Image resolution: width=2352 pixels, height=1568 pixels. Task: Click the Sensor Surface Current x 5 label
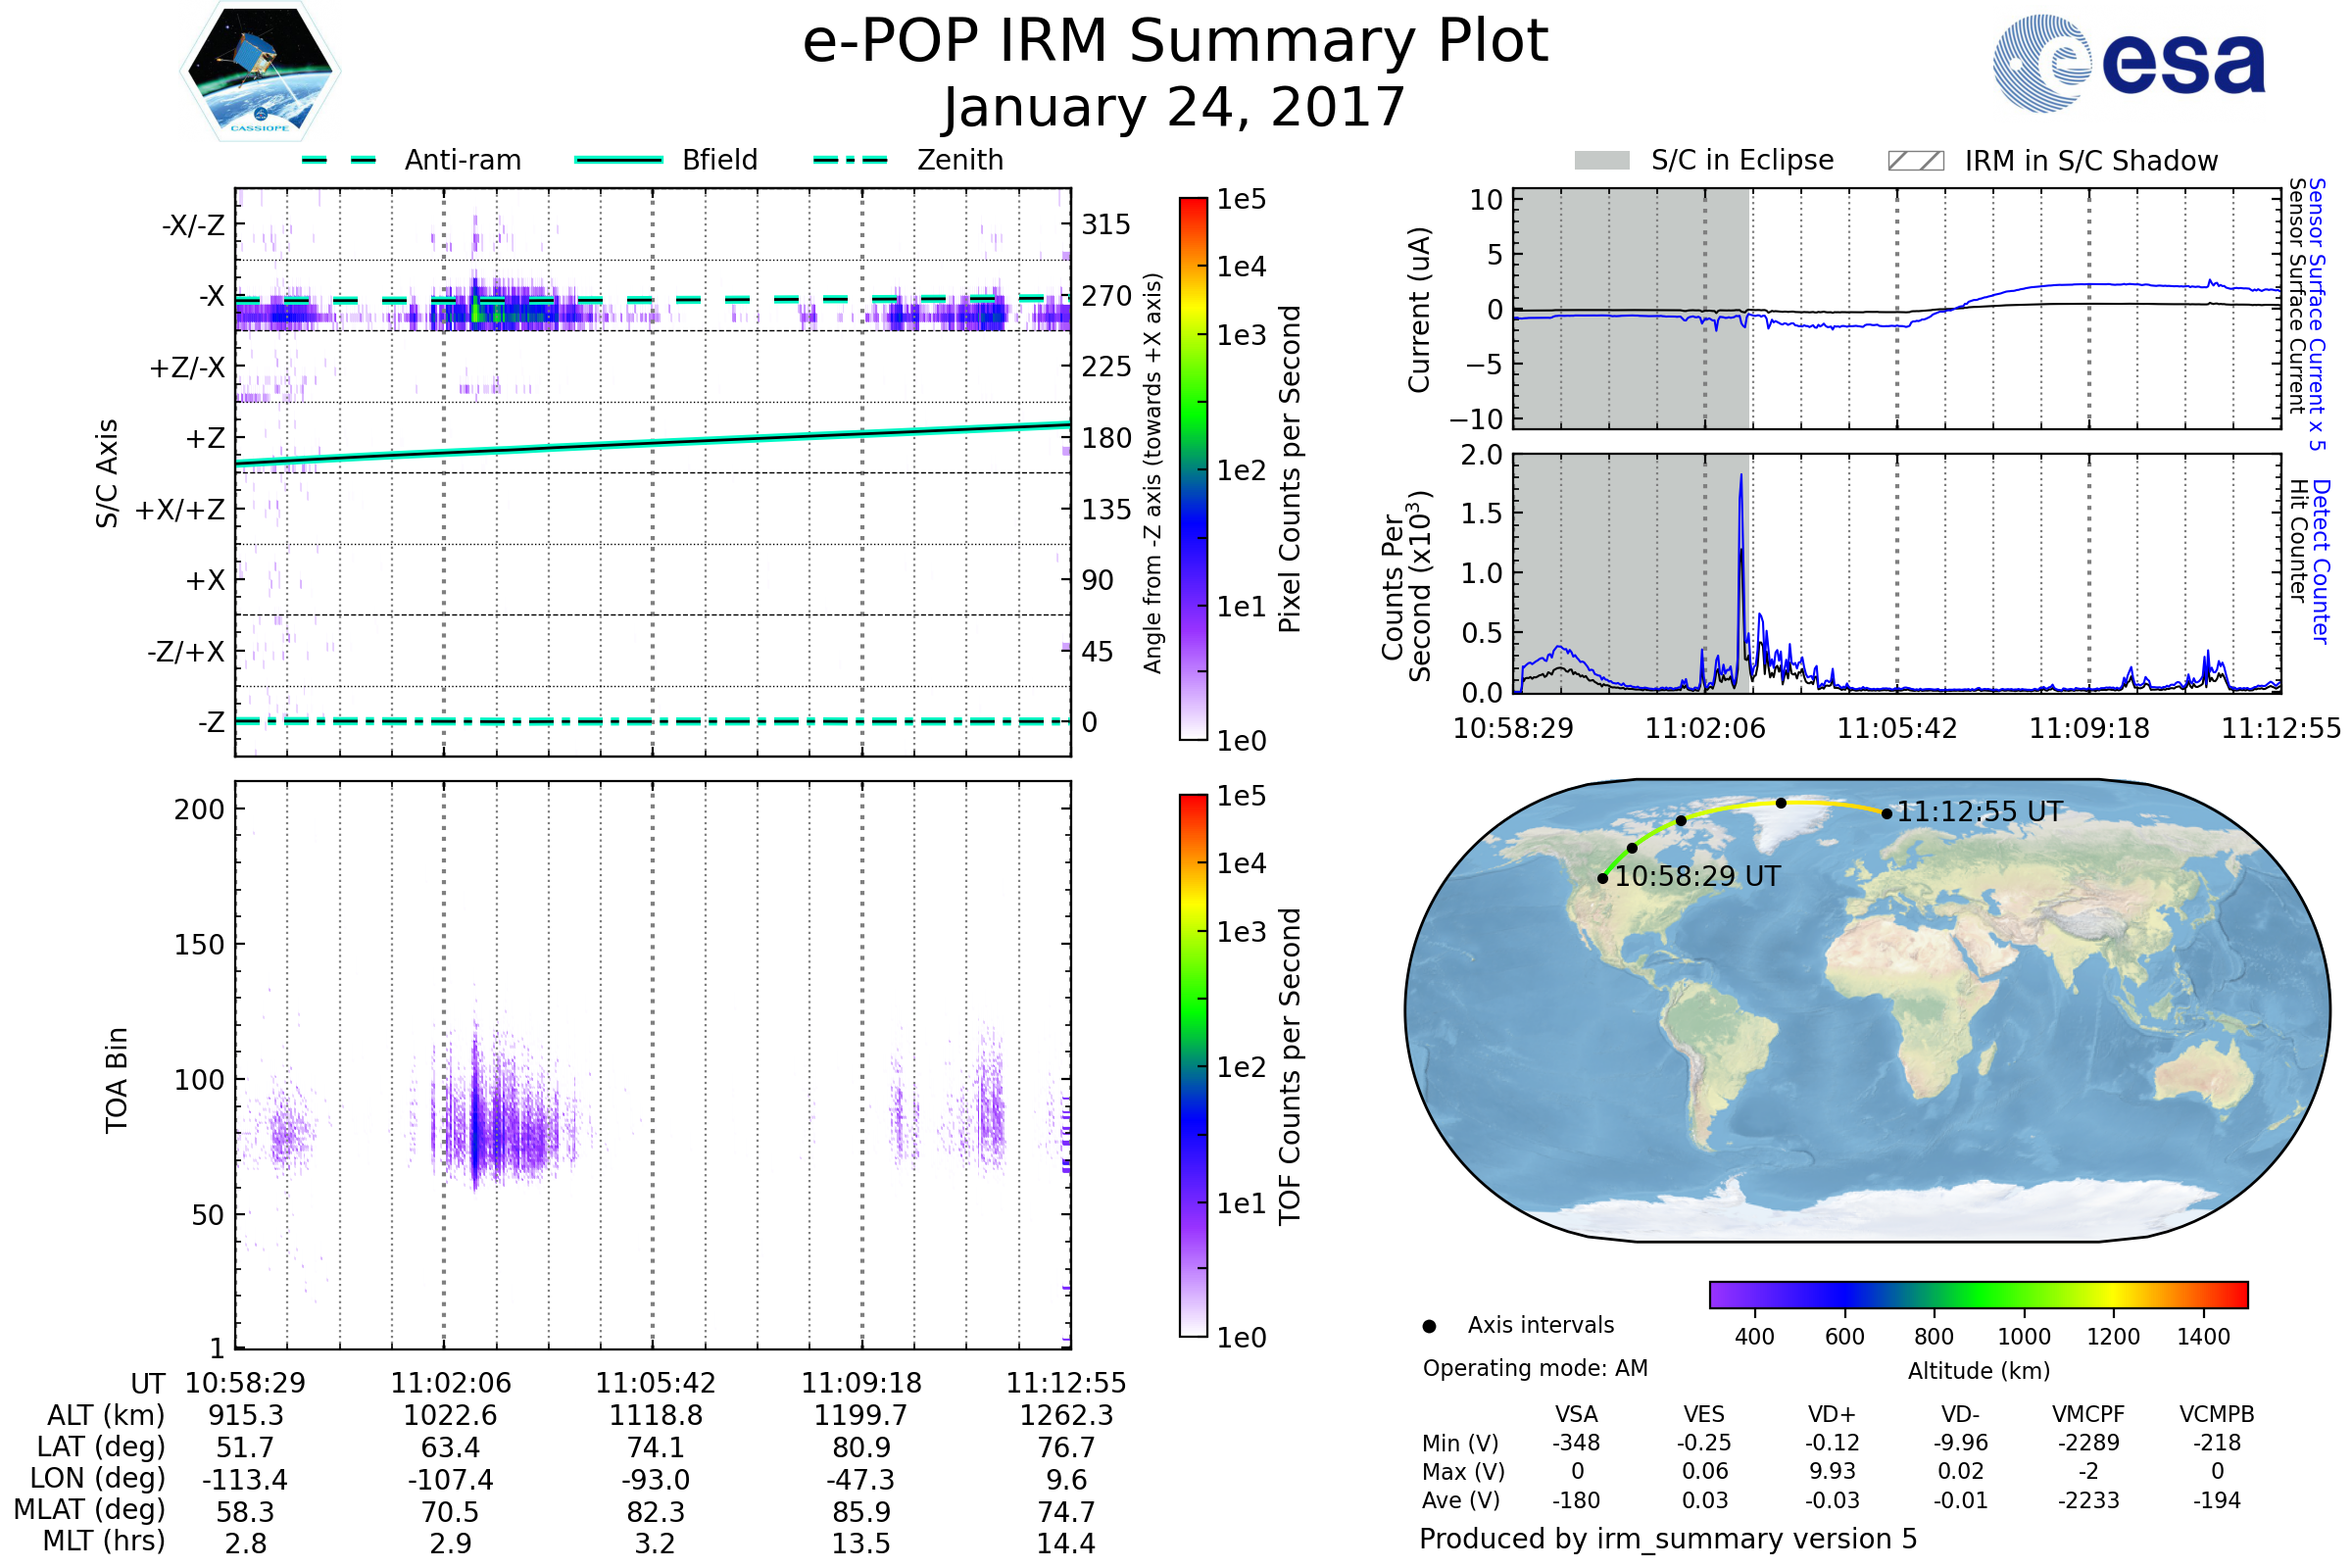click(x=2316, y=314)
